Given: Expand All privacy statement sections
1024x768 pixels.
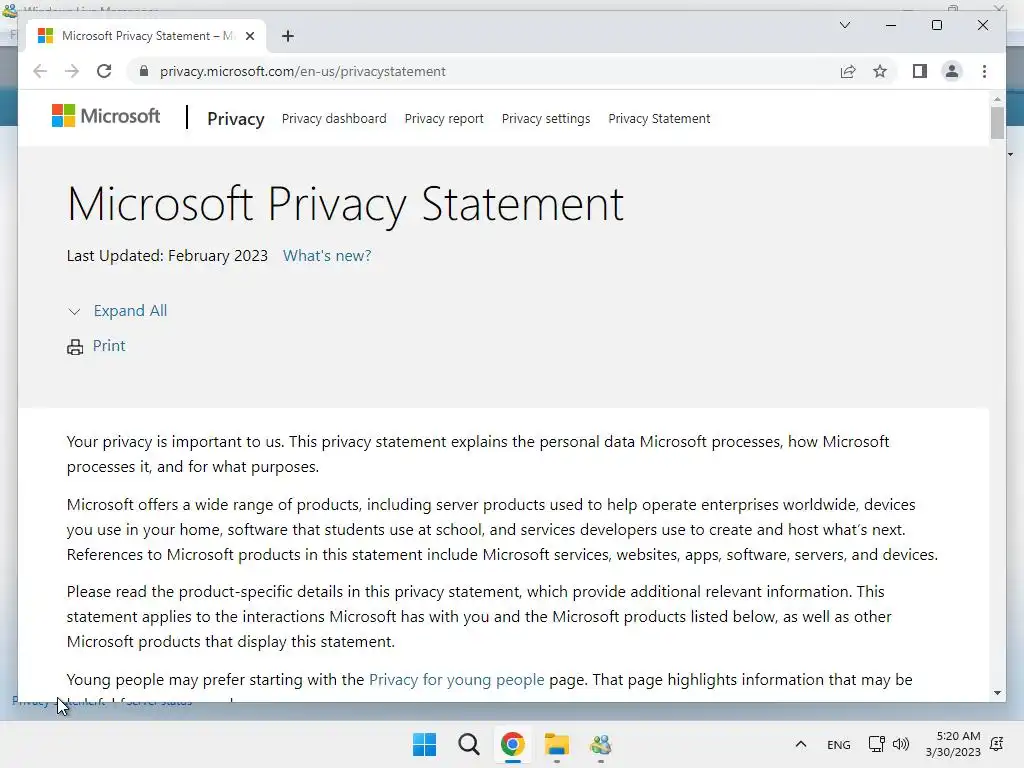Looking at the screenshot, I should pos(130,311).
